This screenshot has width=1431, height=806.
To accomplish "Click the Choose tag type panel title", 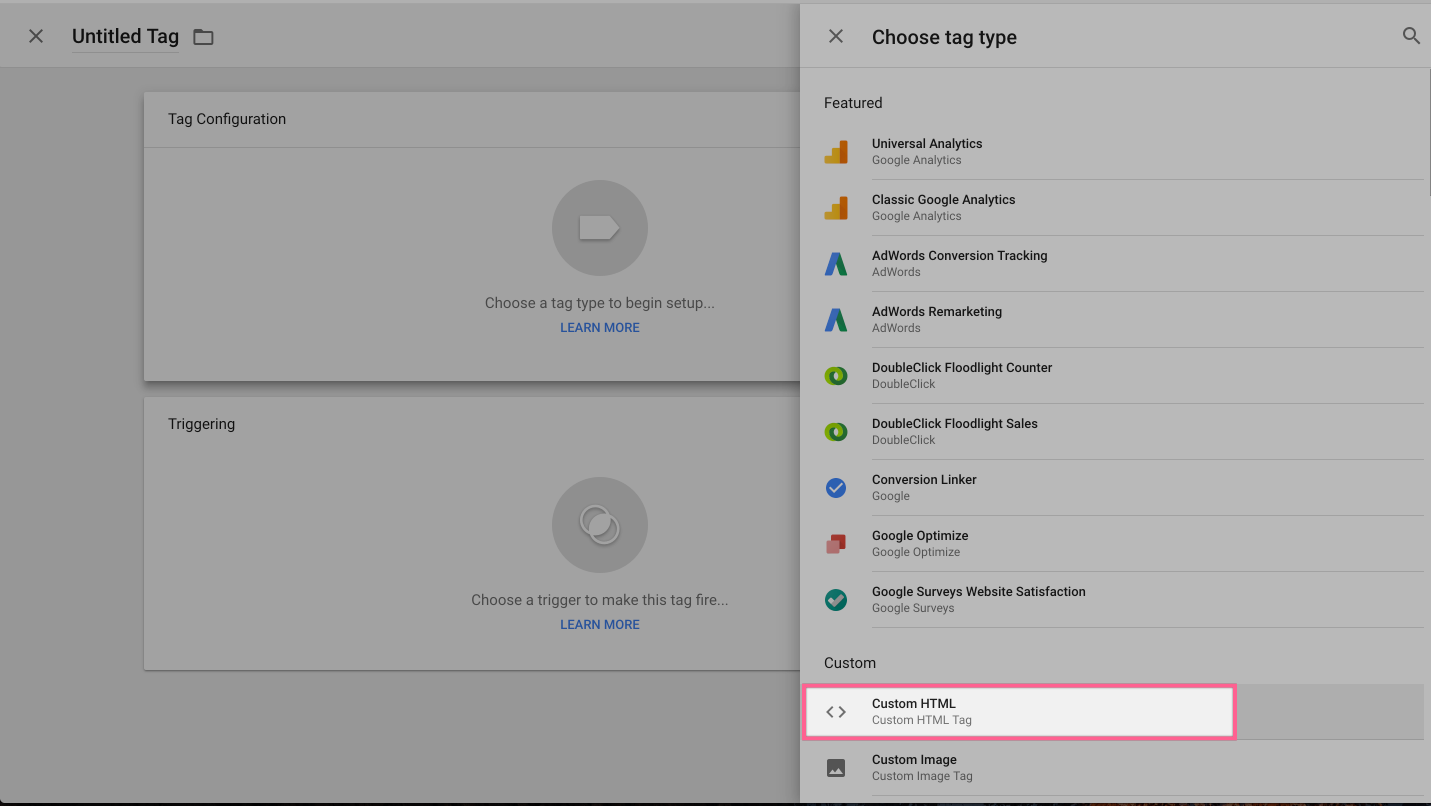I will 944,37.
